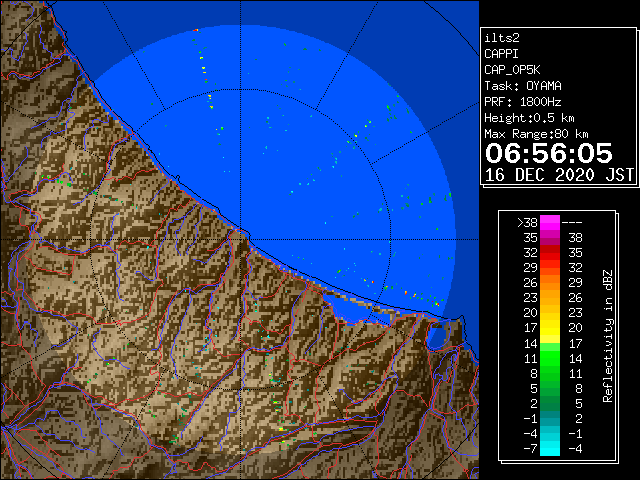Click the magenta >38 dBZ color swatch
640x480 pixels.
click(x=550, y=223)
